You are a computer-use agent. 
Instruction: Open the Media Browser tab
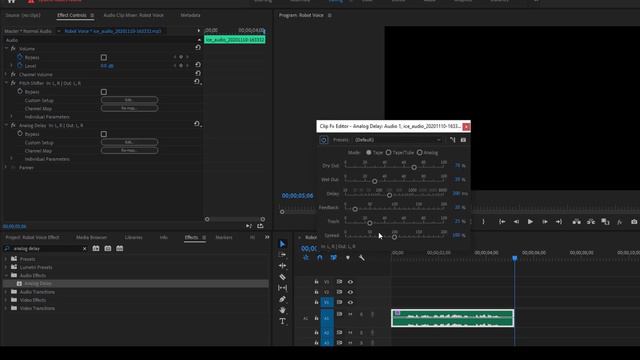tap(91, 237)
